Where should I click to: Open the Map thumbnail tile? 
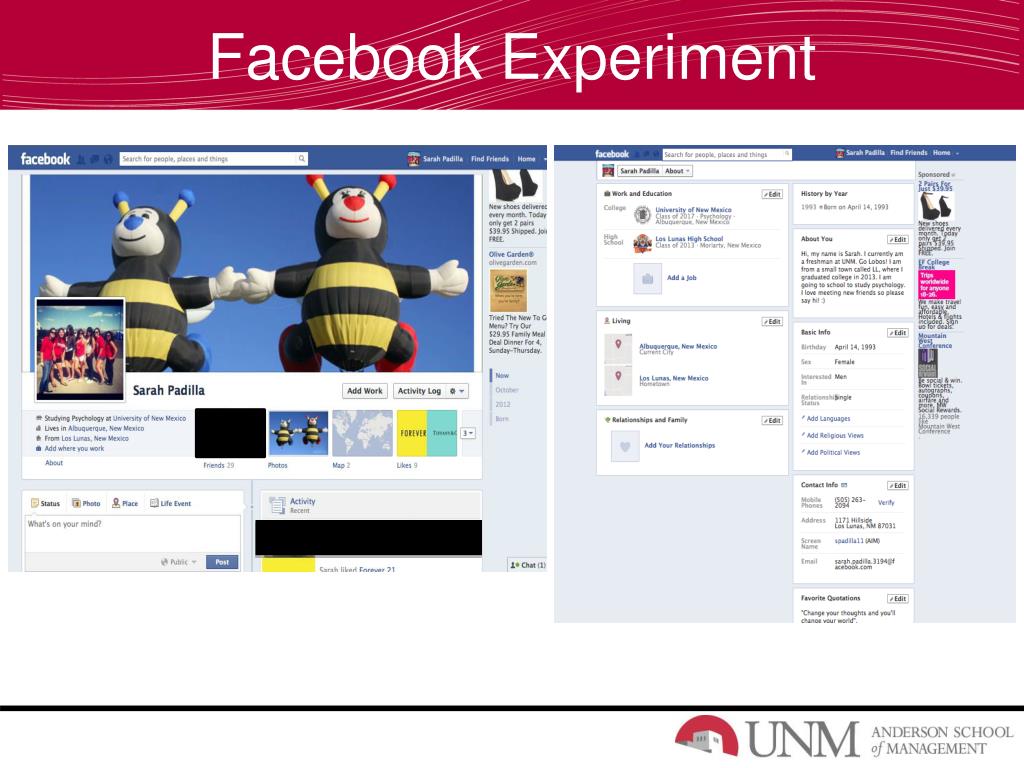tap(362, 433)
